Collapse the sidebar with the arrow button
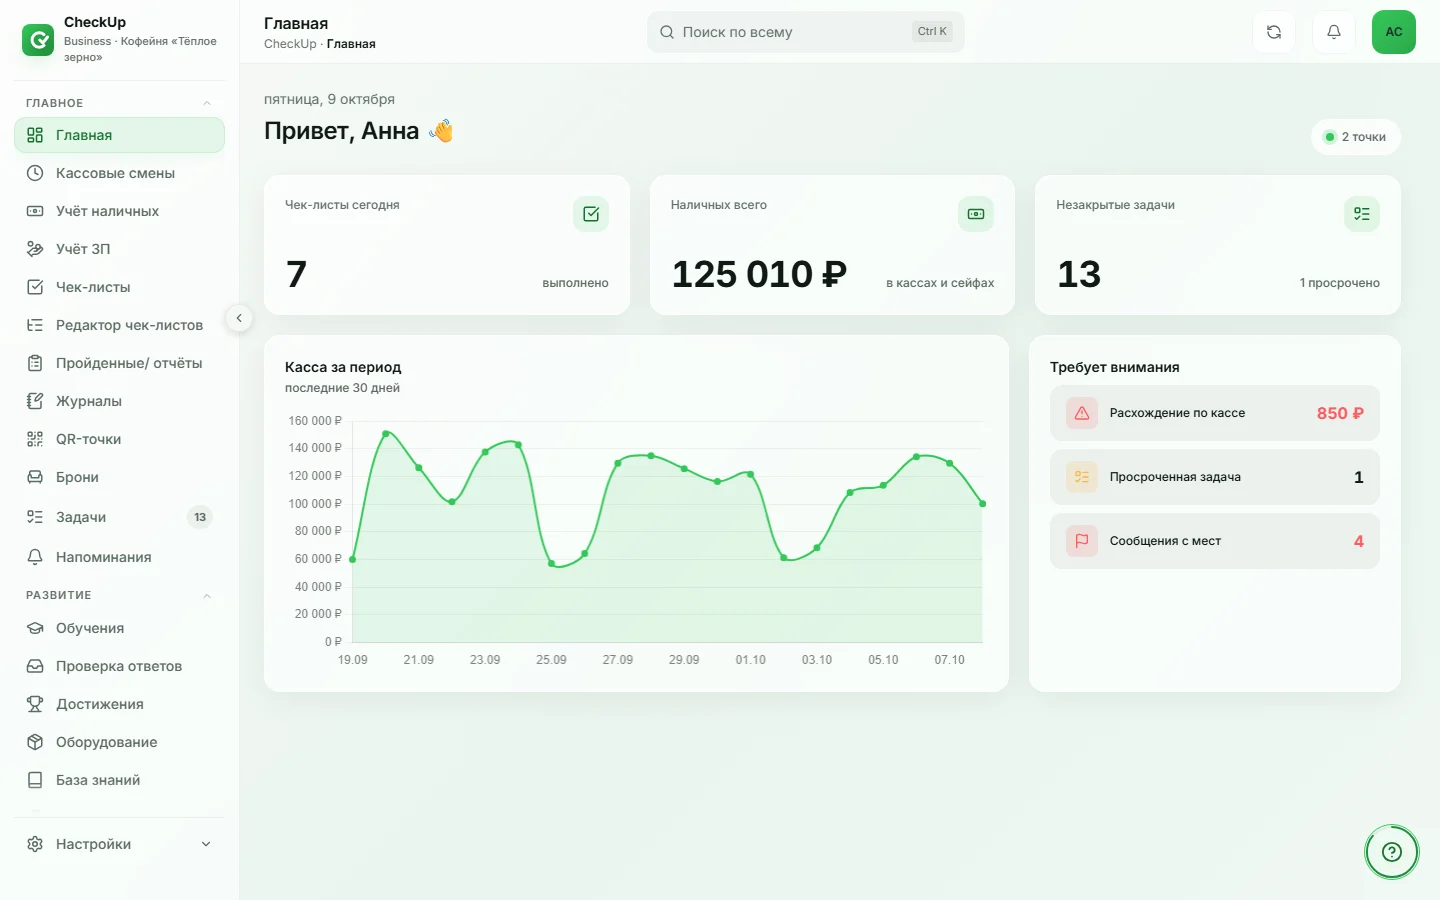This screenshot has width=1440, height=900. point(239,318)
